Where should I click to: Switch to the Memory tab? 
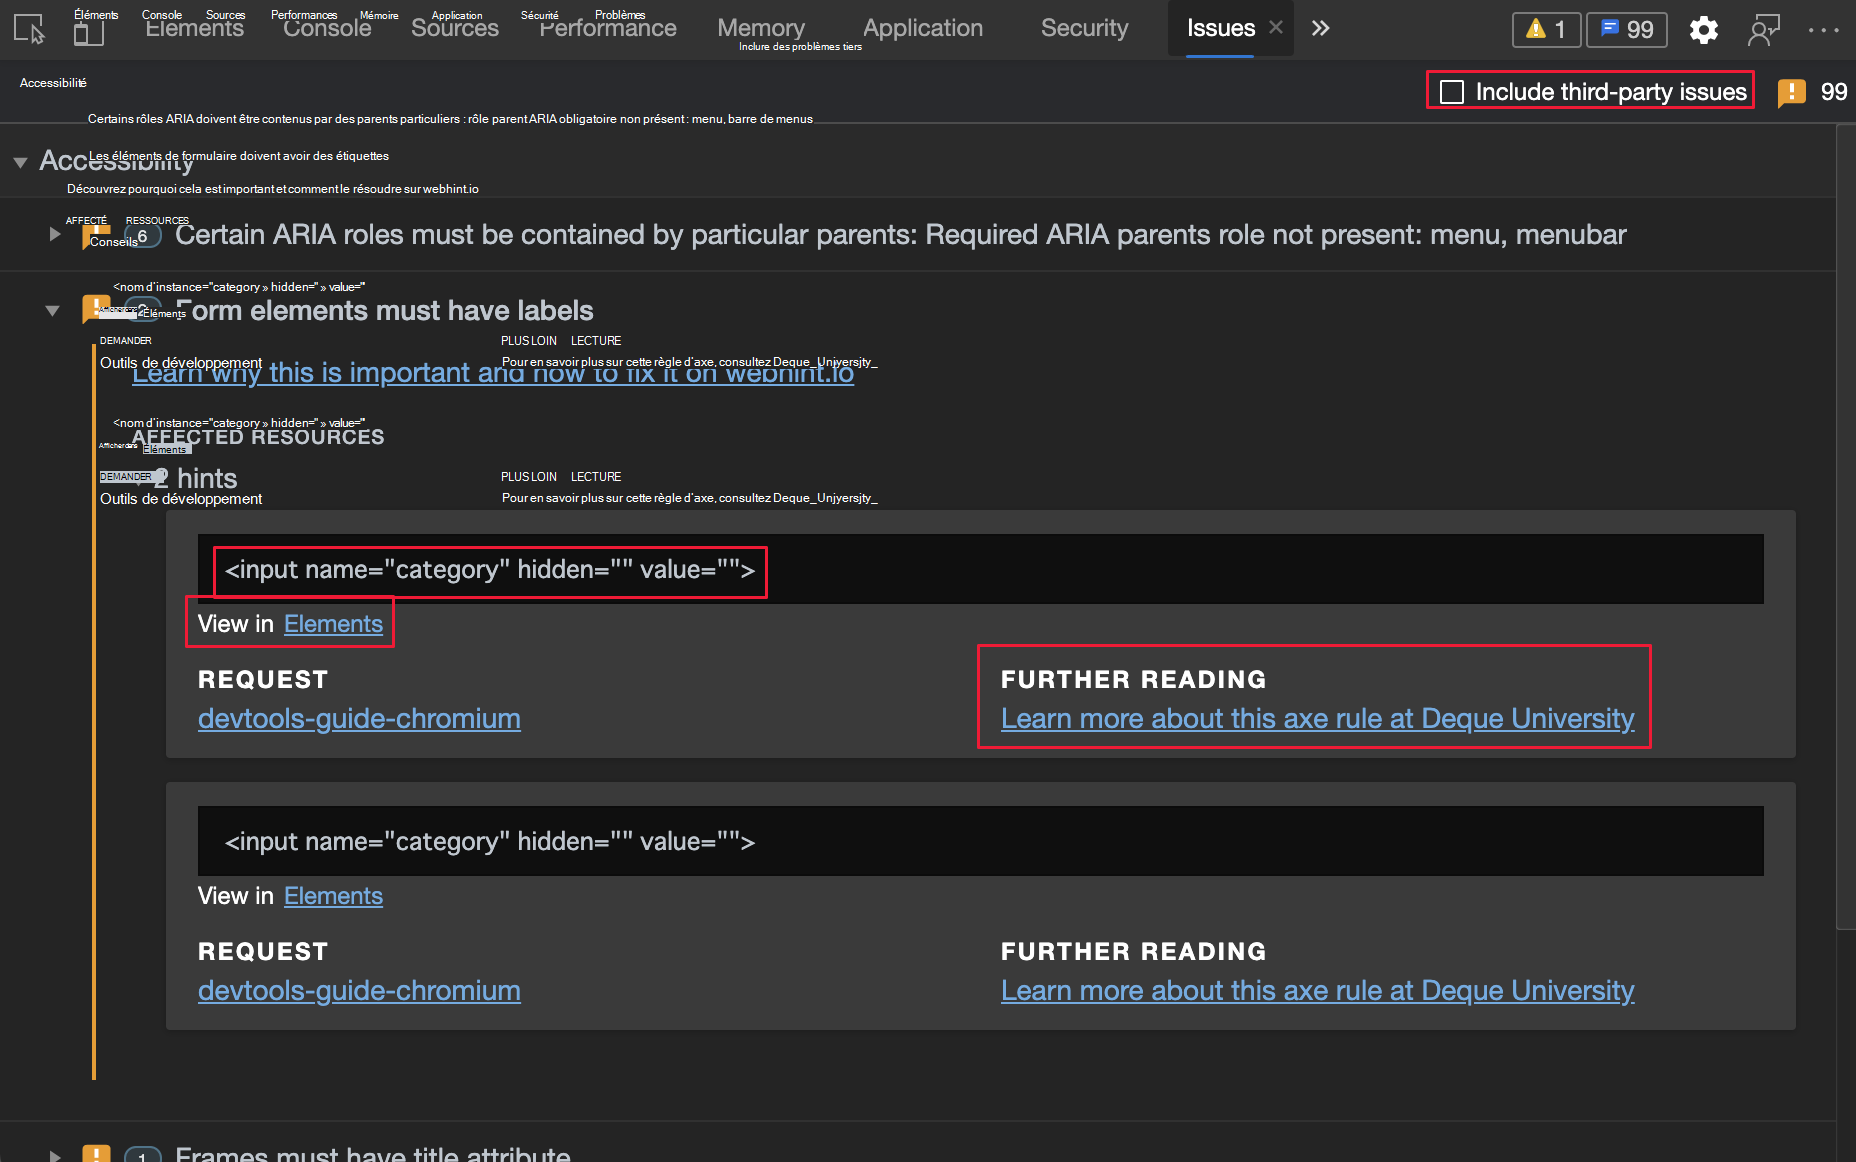point(761,28)
